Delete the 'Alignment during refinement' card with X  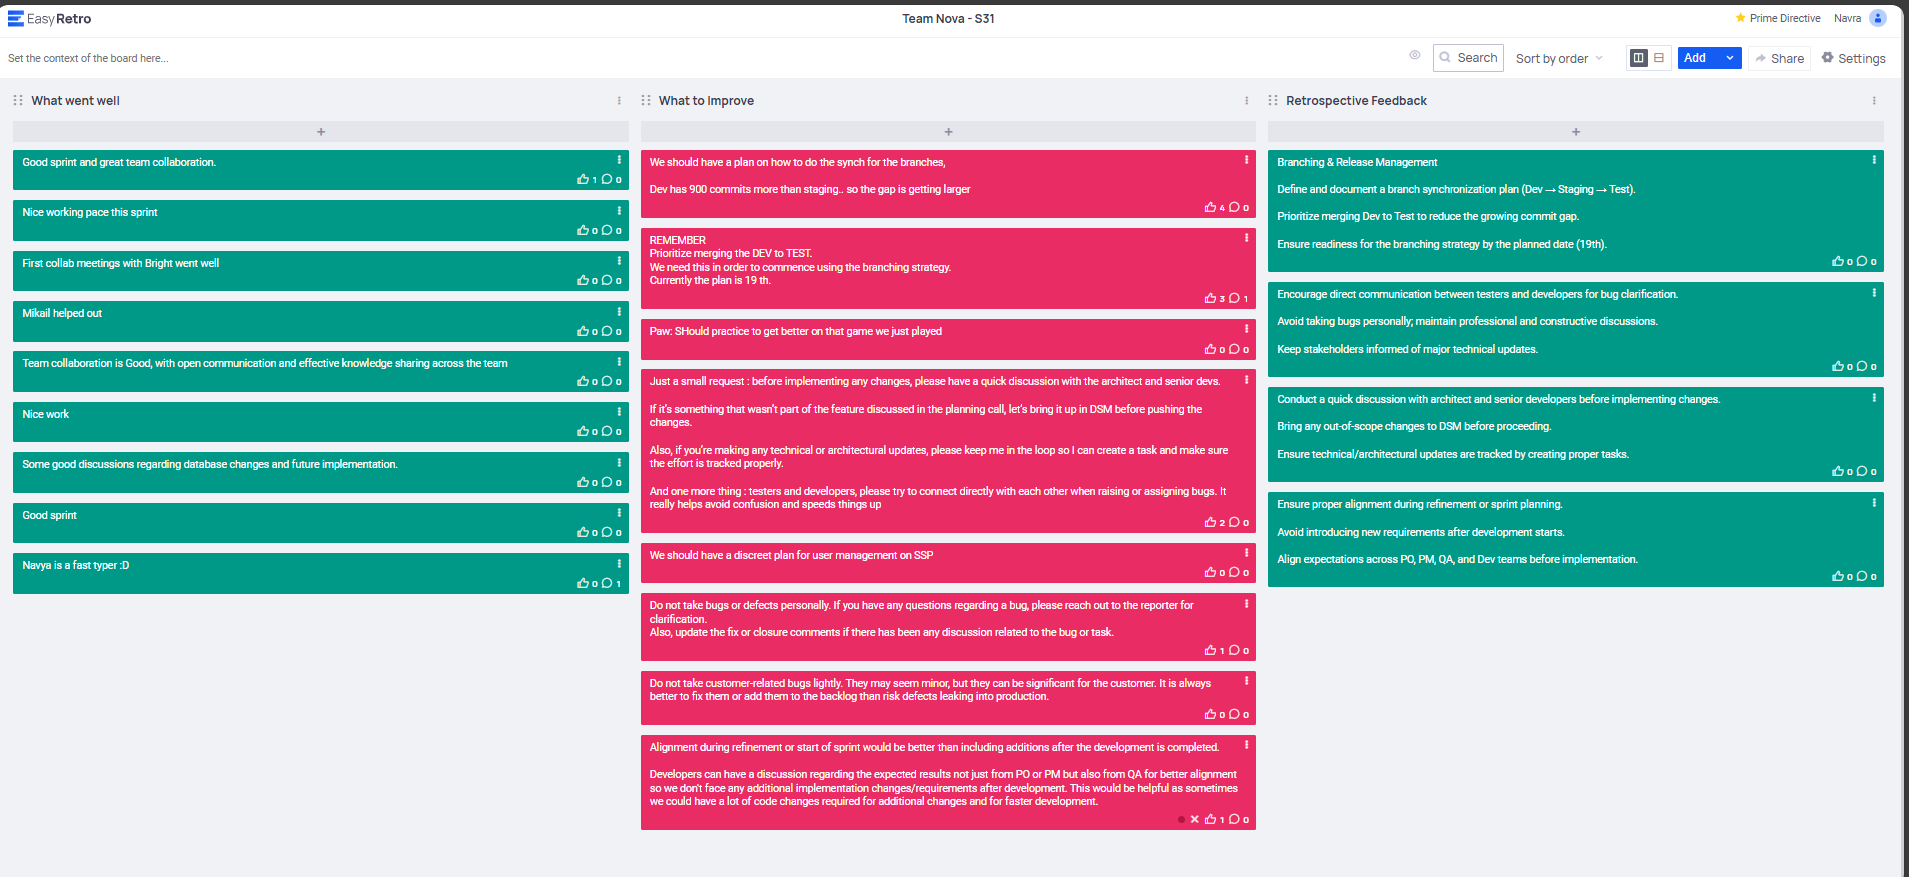pyautogui.click(x=1194, y=819)
